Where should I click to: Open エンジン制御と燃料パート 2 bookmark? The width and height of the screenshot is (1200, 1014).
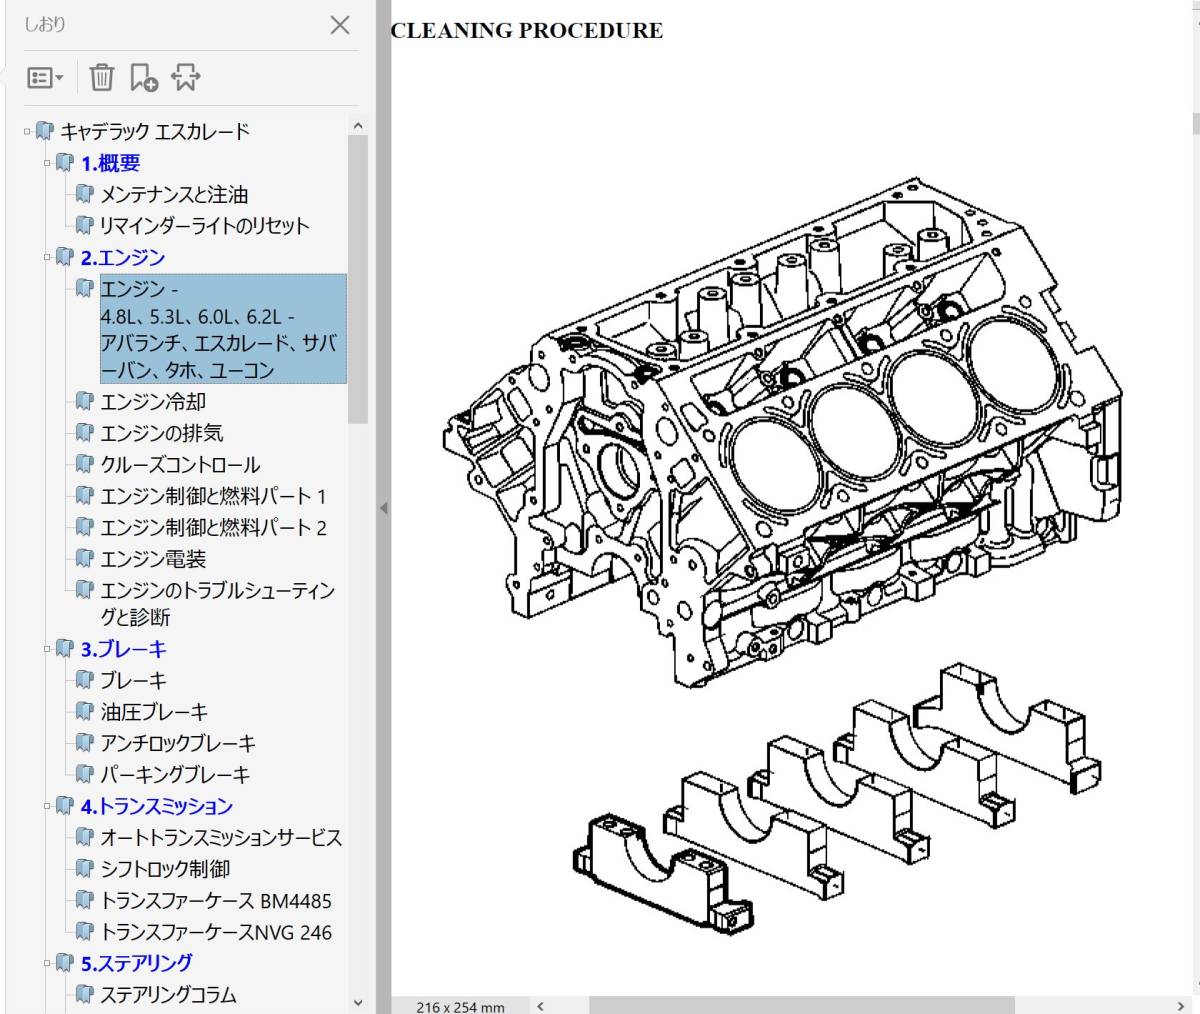click(x=213, y=527)
